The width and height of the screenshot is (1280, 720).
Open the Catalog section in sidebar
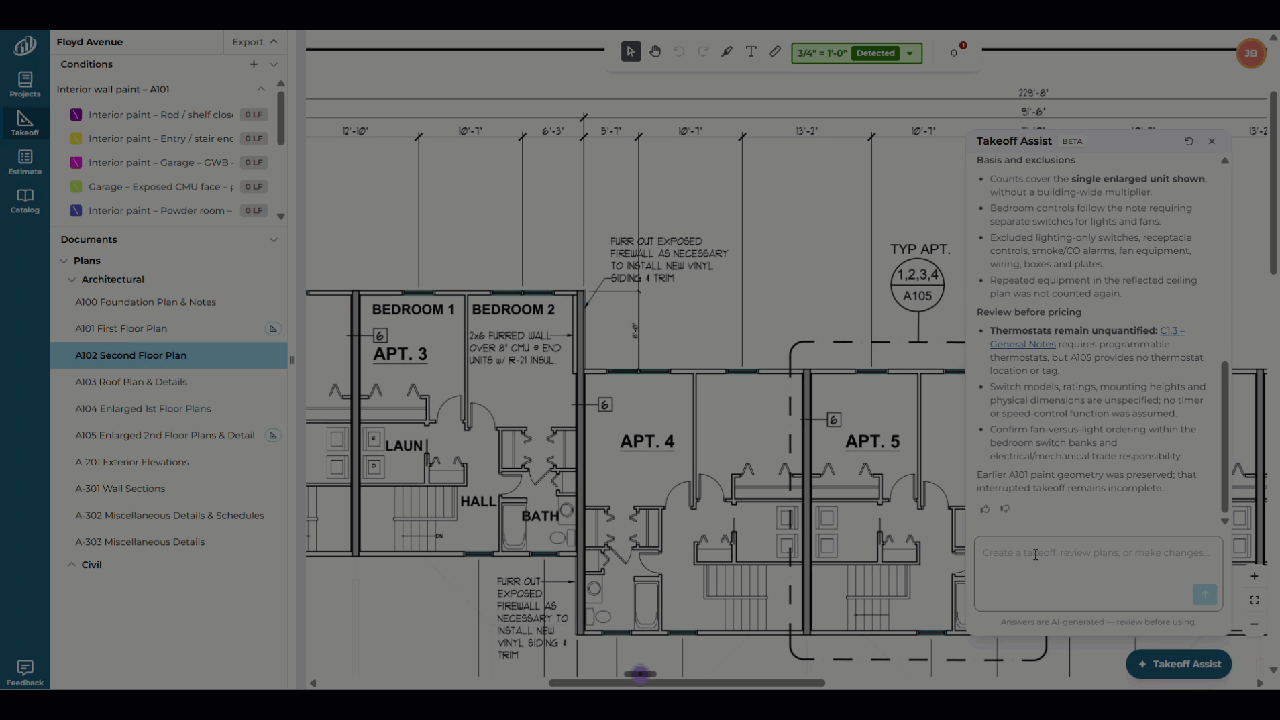point(25,201)
